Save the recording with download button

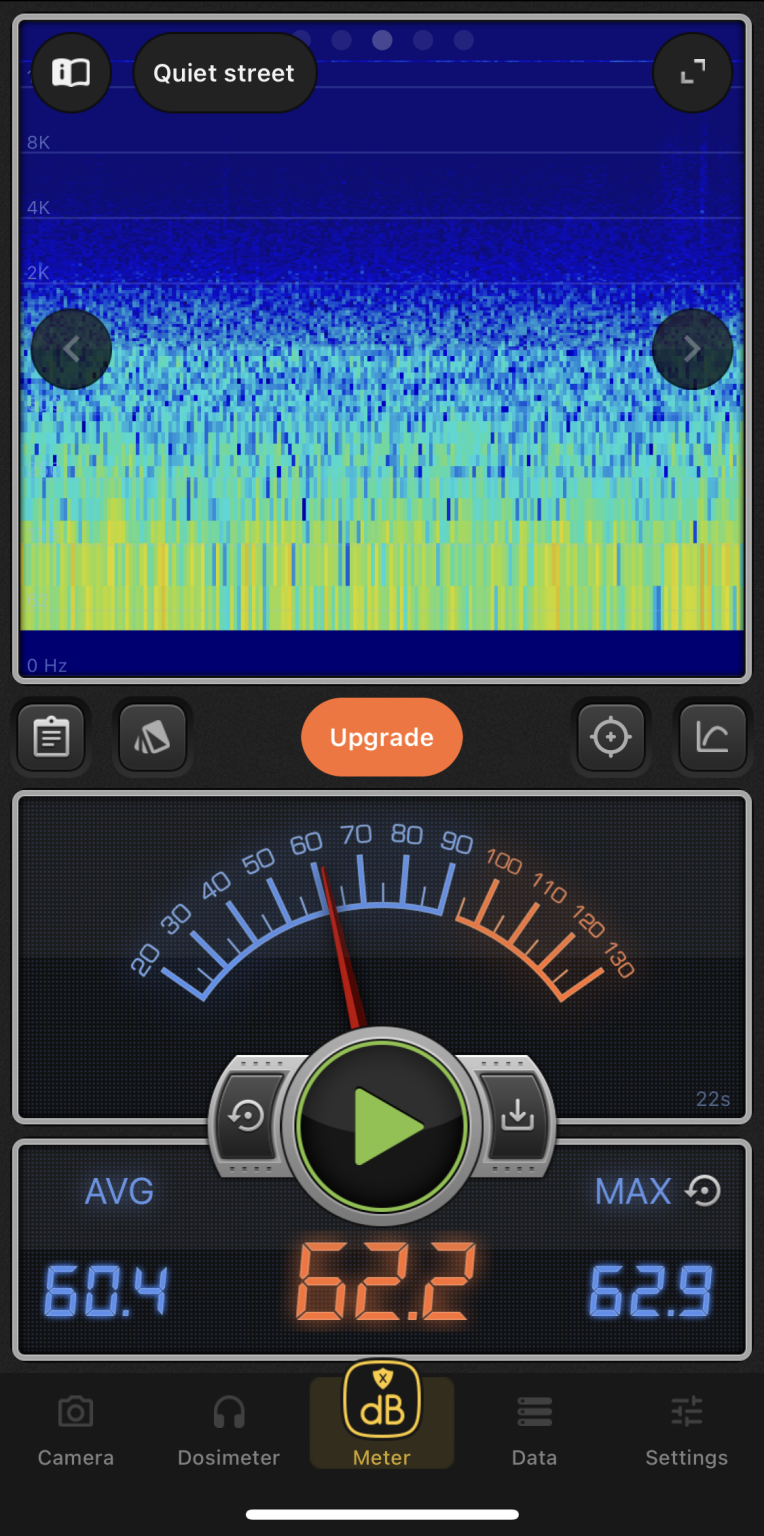(x=517, y=1116)
